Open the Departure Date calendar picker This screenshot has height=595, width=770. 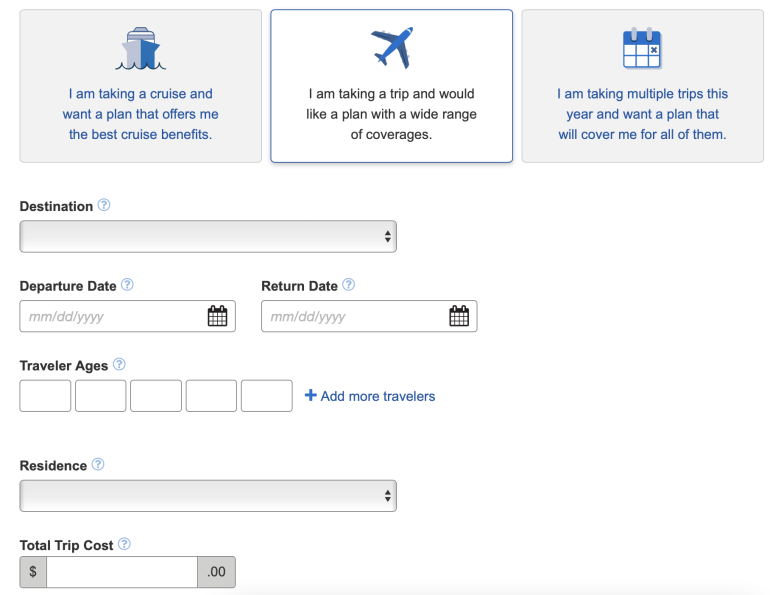pyautogui.click(x=217, y=316)
